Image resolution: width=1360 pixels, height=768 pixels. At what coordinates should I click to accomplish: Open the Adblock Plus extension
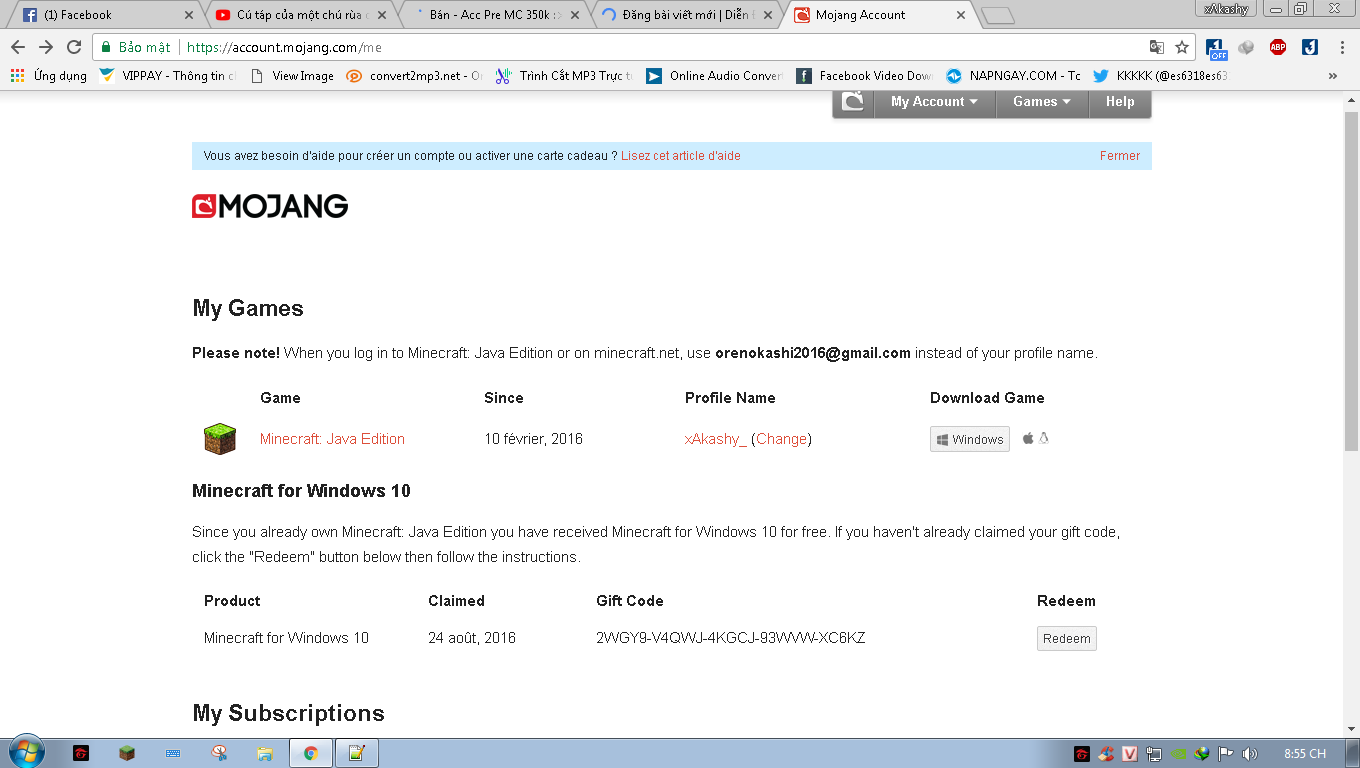click(1278, 47)
